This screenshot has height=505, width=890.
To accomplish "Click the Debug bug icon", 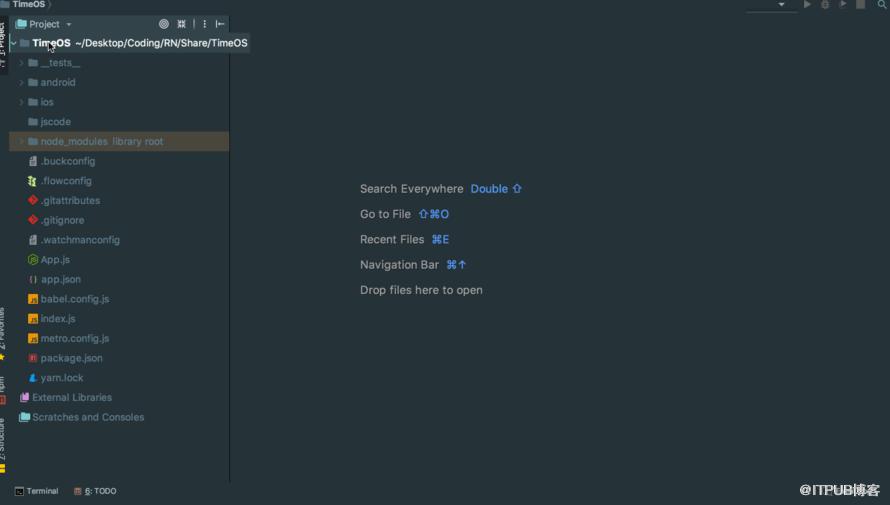I will (825, 5).
